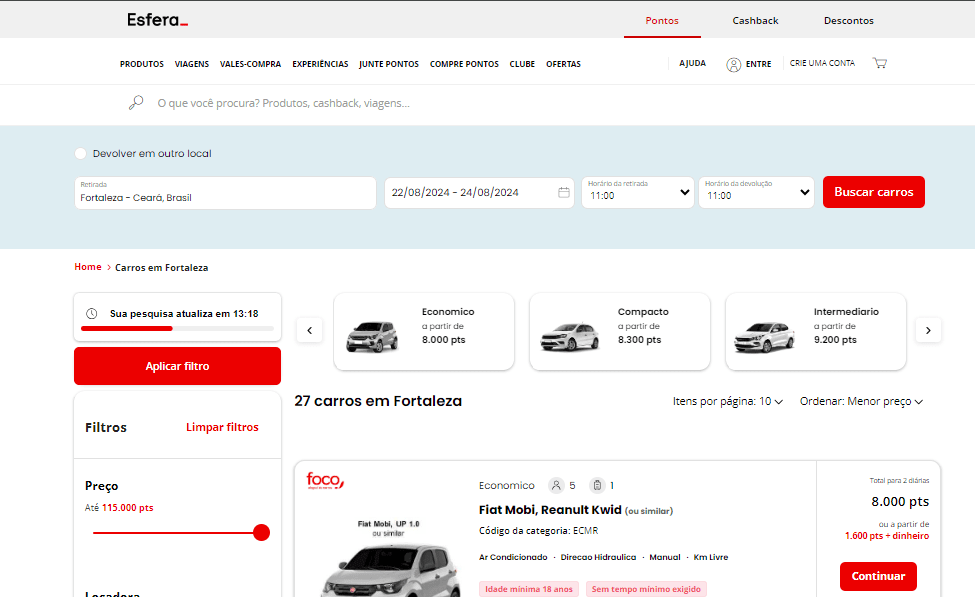Select the Compacto car category card
The image size is (975, 597).
click(x=619, y=331)
